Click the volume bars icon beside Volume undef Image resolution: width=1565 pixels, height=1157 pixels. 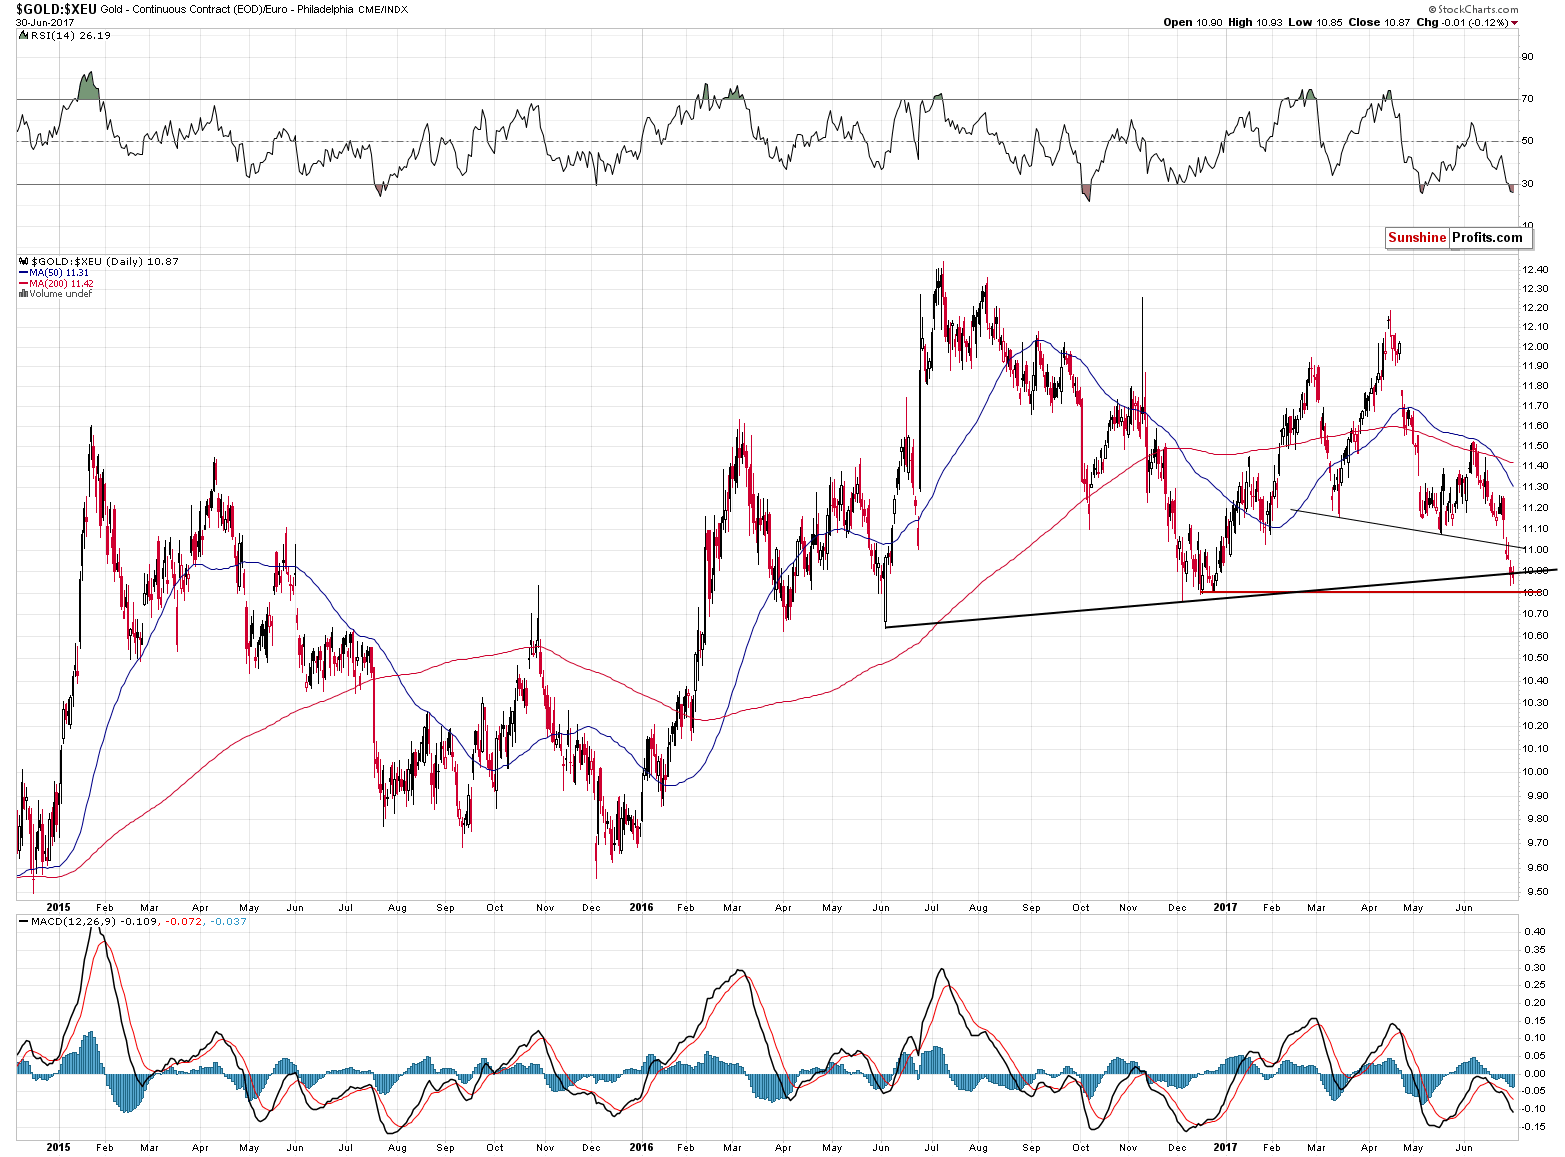click(x=23, y=294)
